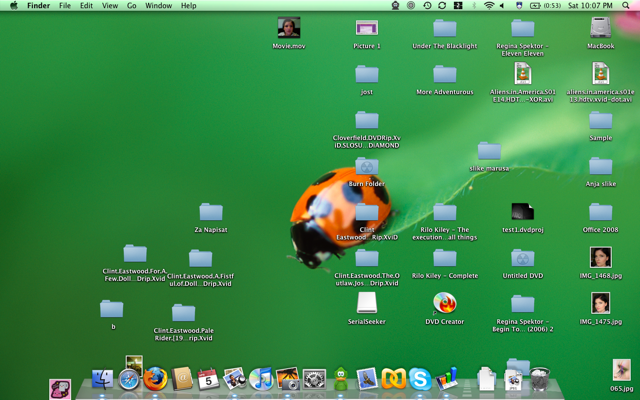Click the dimmed Bluetooth menu bar icon
This screenshot has width=640, height=400.
point(474,5)
